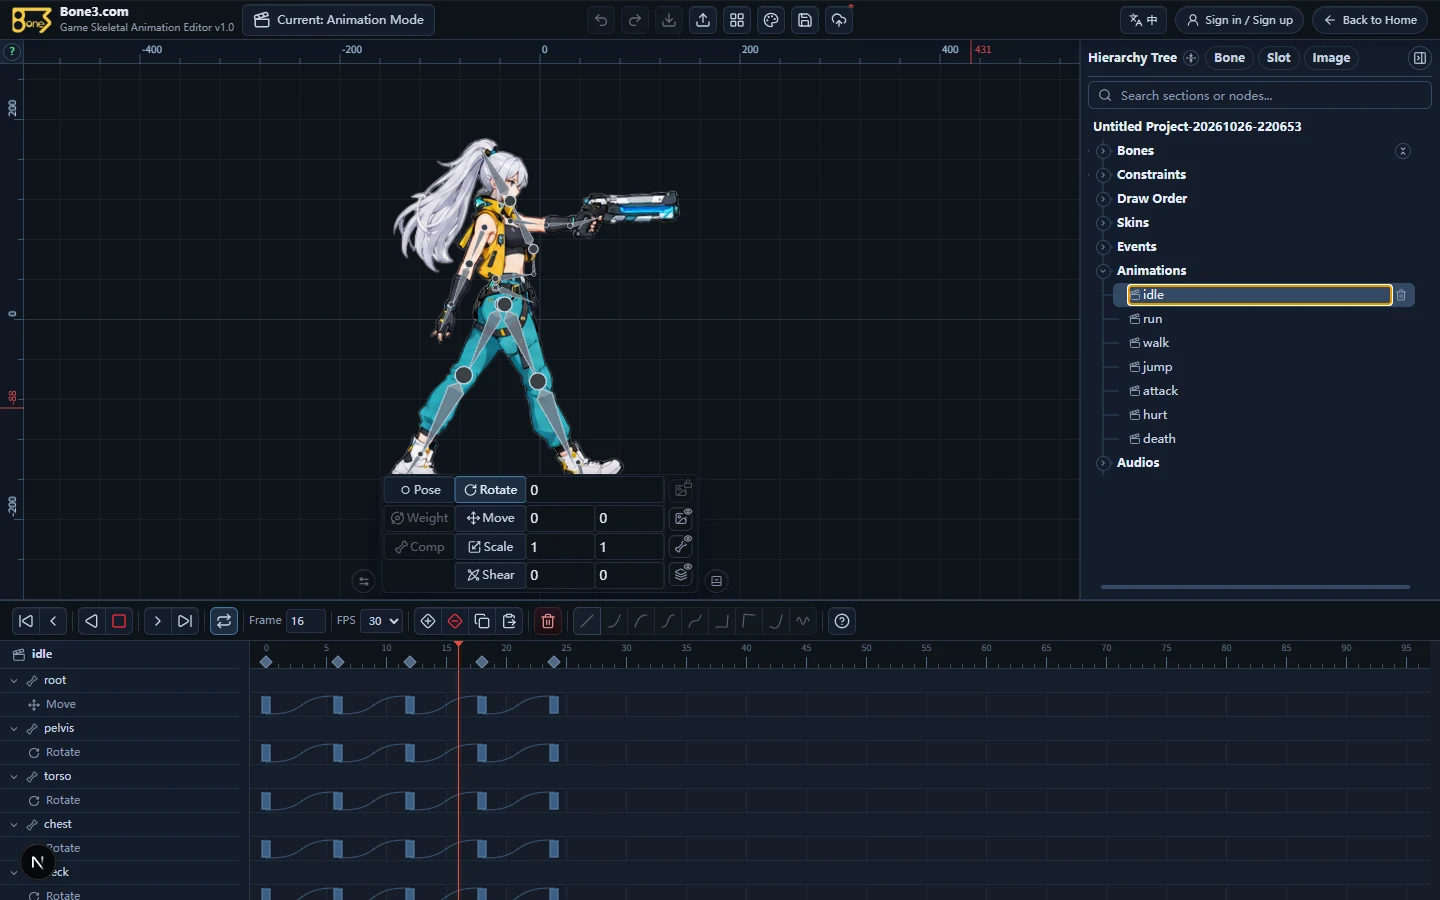Jump to first frame in timeline controls
This screenshot has height=900, width=1440.
26,621
